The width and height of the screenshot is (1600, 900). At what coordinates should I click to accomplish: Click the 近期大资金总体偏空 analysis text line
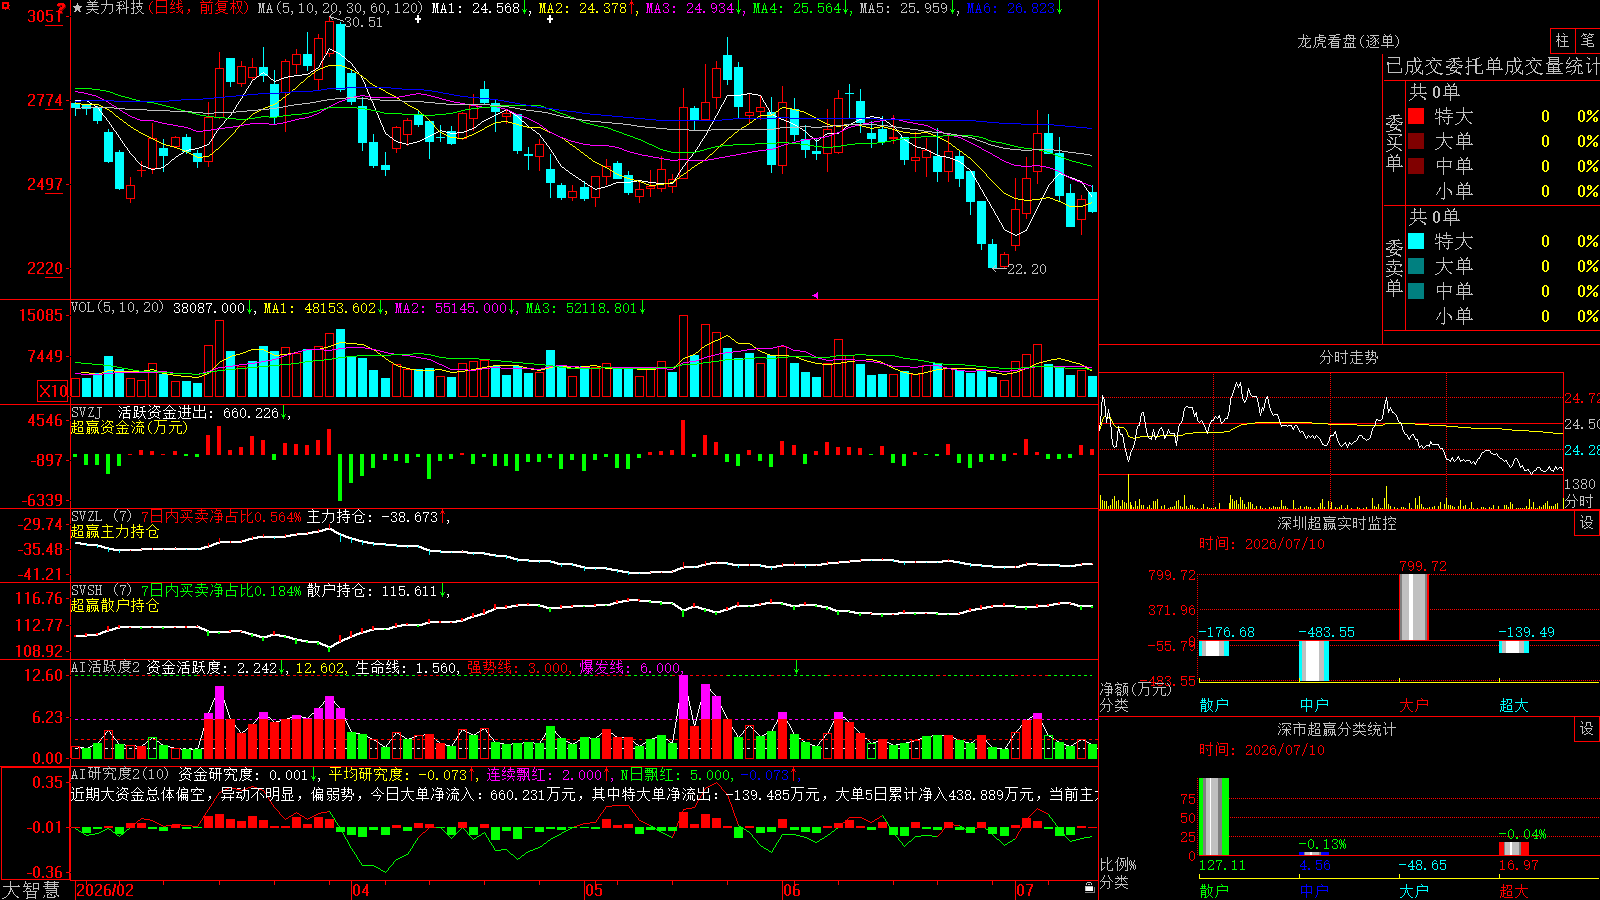(x=585, y=794)
